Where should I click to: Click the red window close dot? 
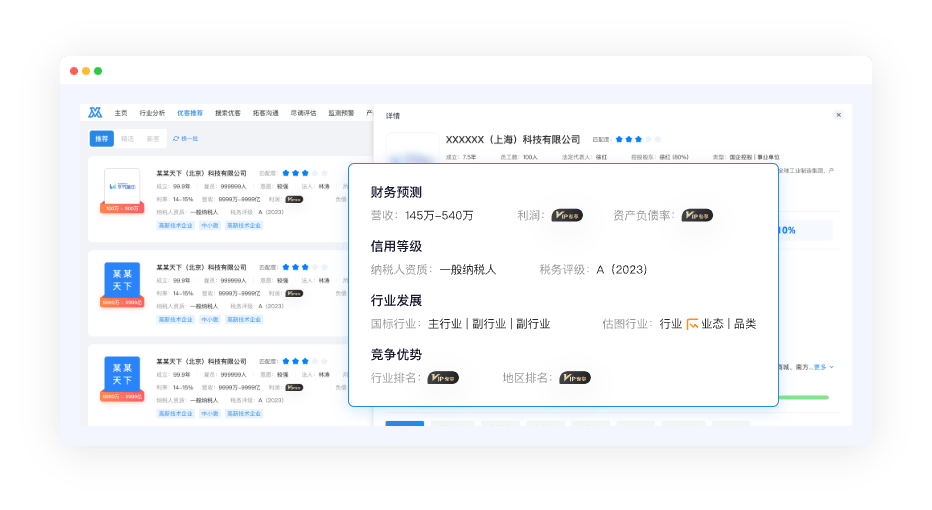tap(74, 71)
